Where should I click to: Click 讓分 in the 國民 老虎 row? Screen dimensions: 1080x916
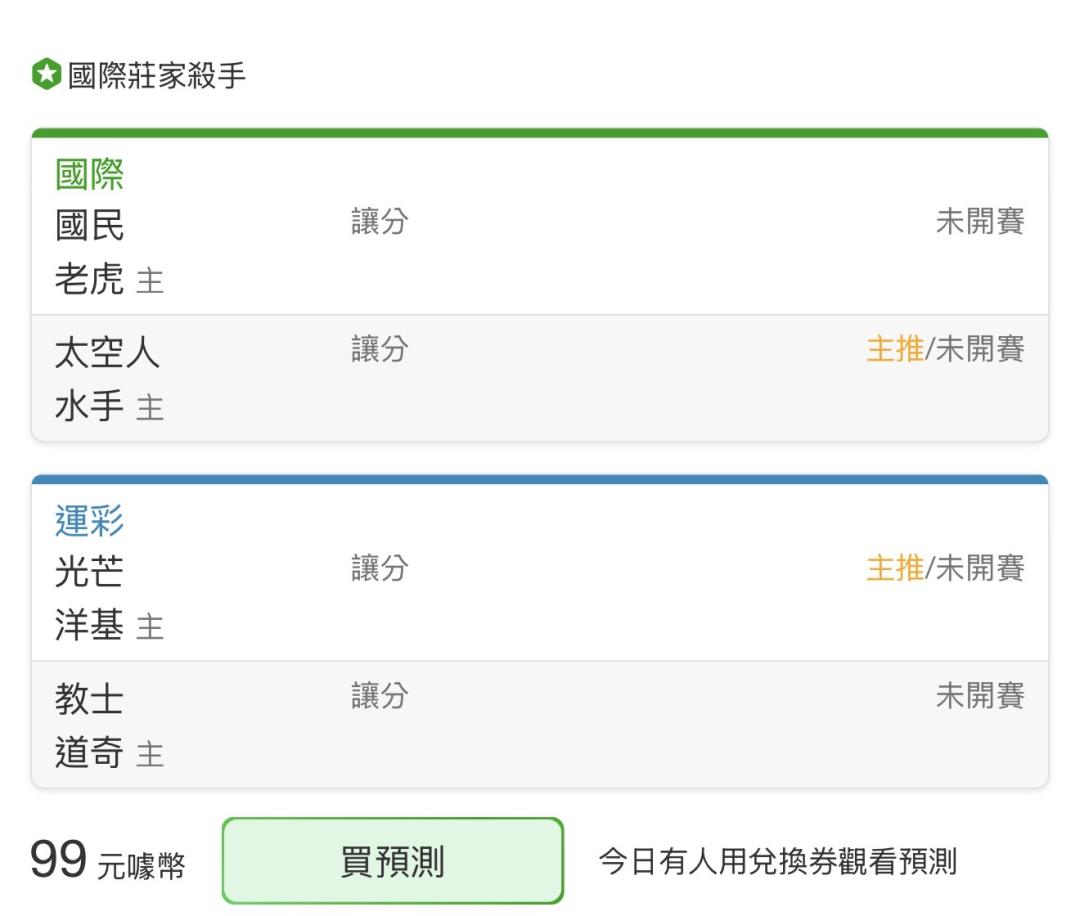pyautogui.click(x=380, y=222)
